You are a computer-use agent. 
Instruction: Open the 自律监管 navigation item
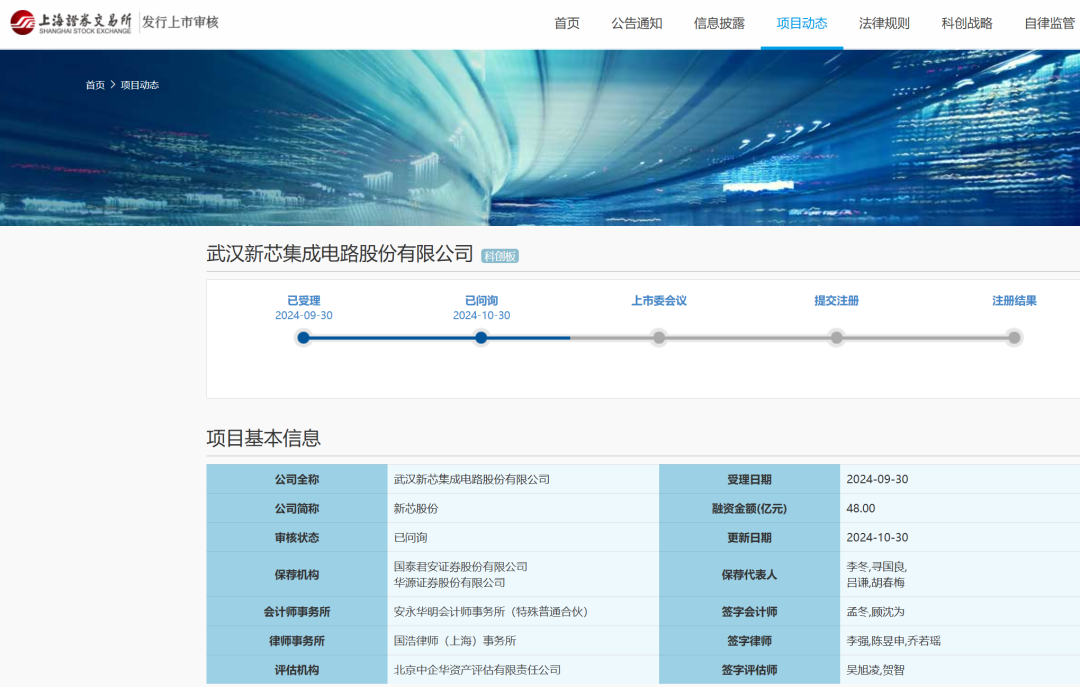pos(1049,24)
